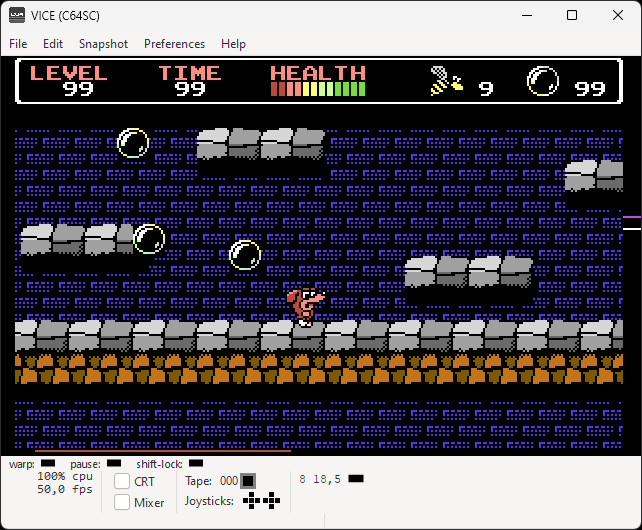Close the VICE emulator window
This screenshot has width=642, height=530.
[x=618, y=16]
